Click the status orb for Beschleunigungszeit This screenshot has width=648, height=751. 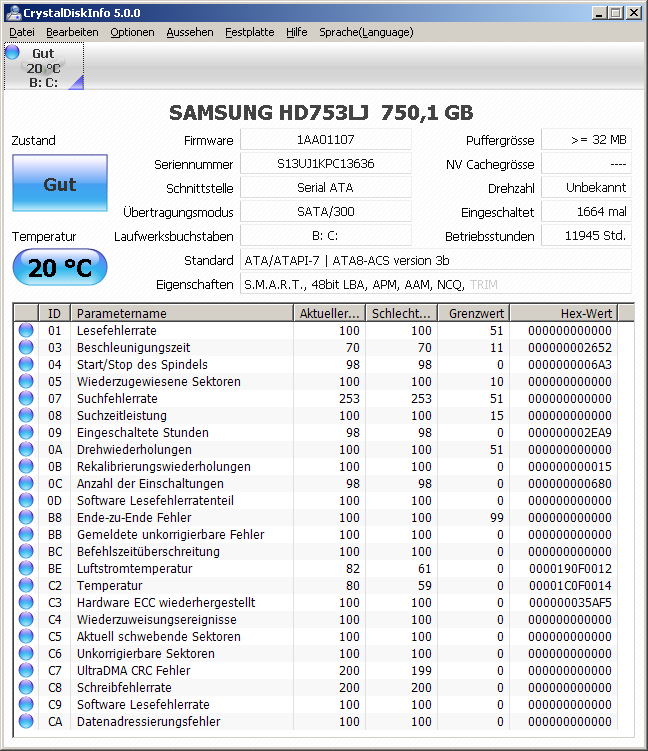(x=26, y=347)
